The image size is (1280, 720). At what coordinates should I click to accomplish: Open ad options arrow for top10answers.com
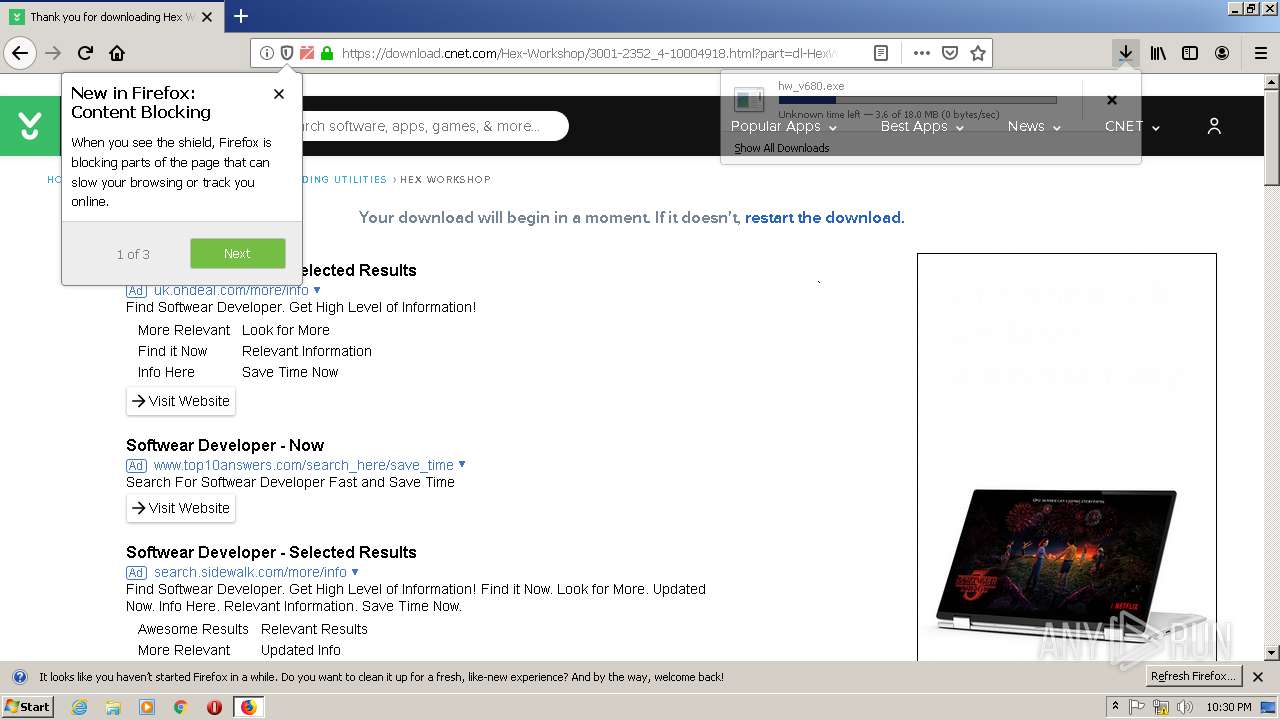click(x=462, y=465)
